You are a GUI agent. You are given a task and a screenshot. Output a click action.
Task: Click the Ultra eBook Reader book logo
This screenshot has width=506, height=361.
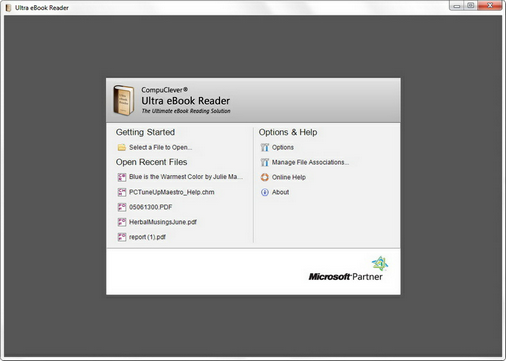pos(124,100)
